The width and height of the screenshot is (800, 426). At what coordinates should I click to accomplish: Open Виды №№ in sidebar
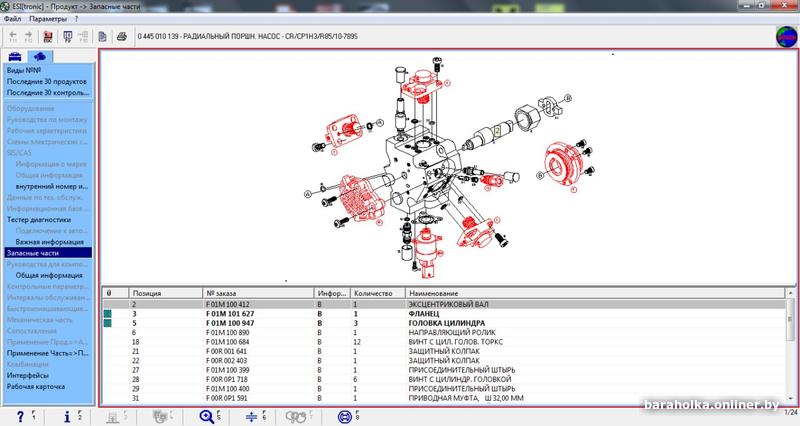click(x=24, y=70)
